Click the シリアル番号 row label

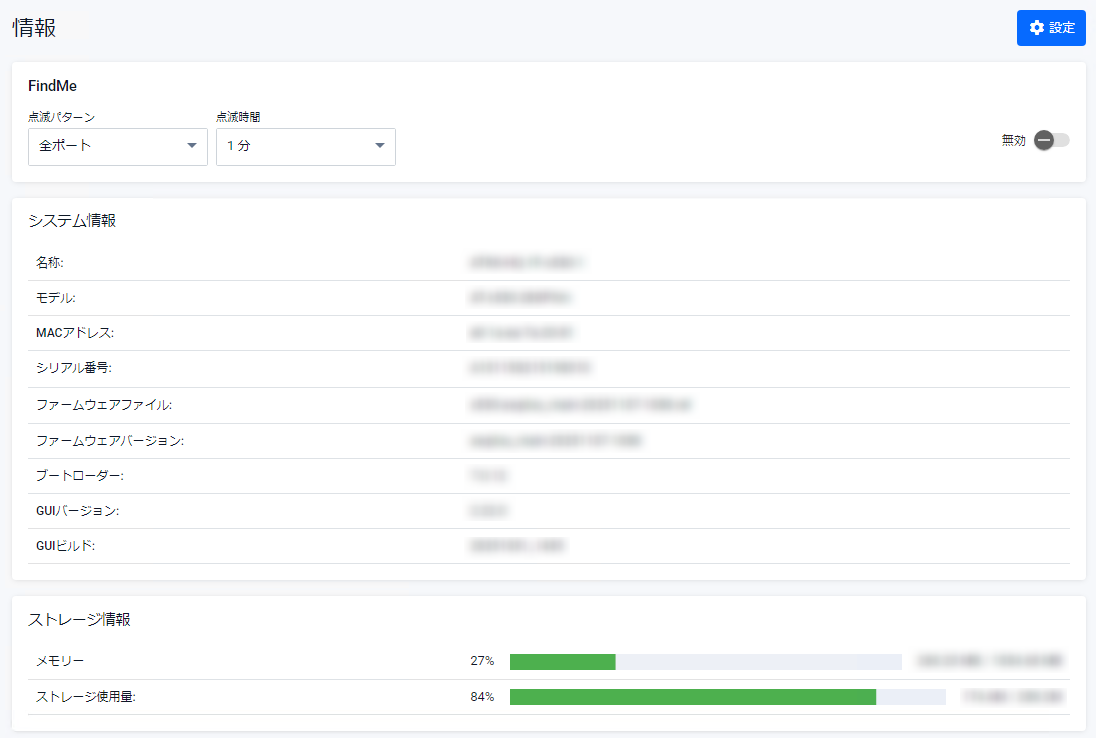coord(73,368)
